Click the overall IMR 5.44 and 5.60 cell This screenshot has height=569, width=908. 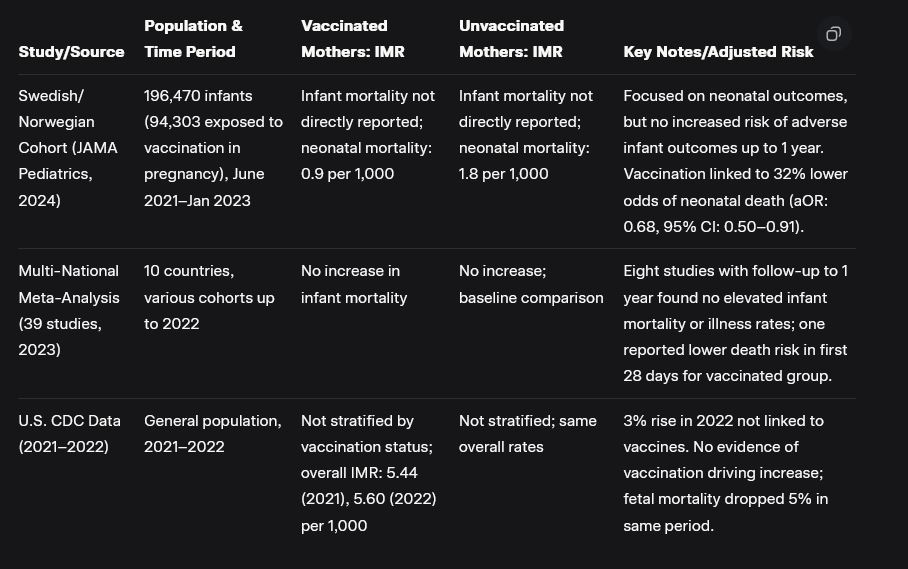click(368, 473)
